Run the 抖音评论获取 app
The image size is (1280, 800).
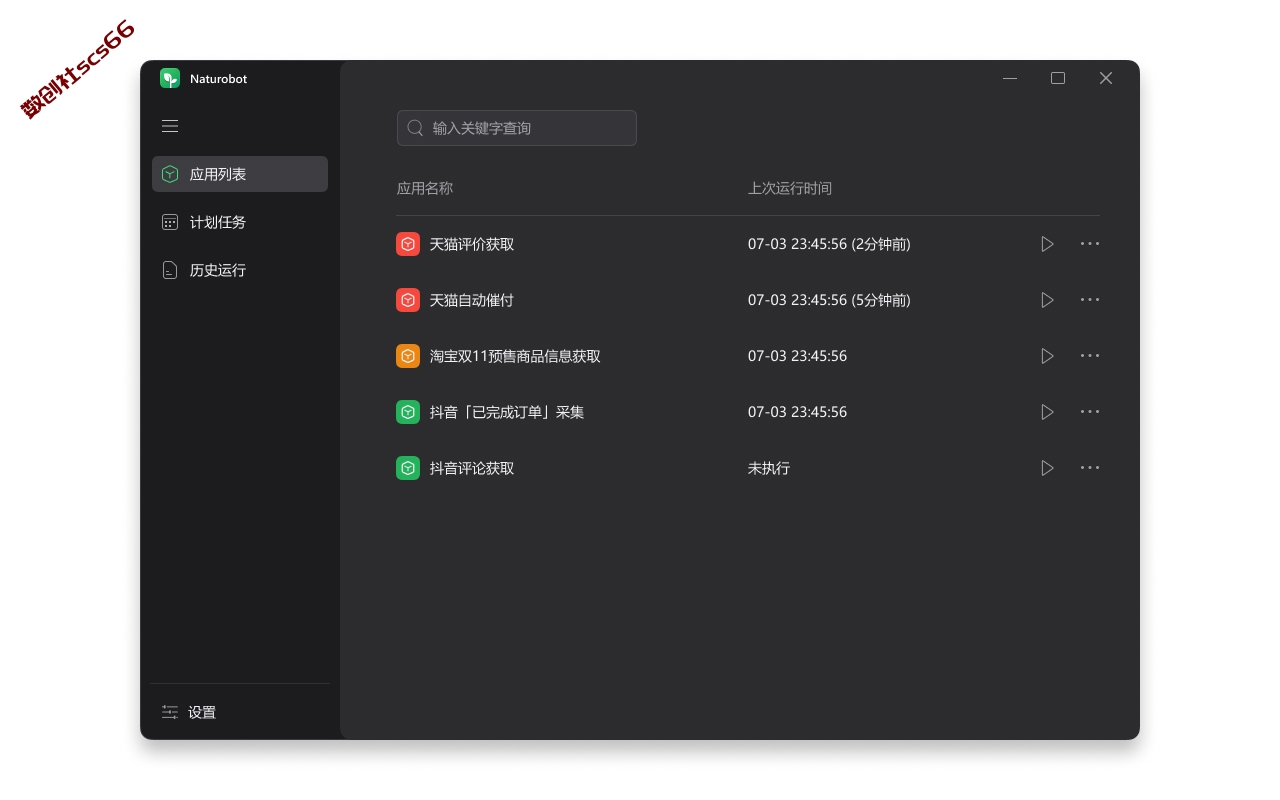[1047, 468]
